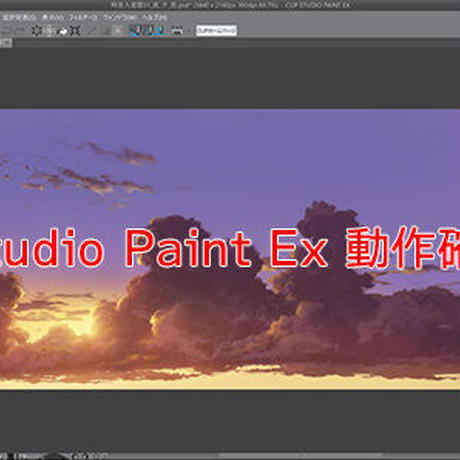Click the horizontal scrollbar below the canvas
Image resolution: width=460 pixels, height=460 pixels.
click(x=301, y=455)
